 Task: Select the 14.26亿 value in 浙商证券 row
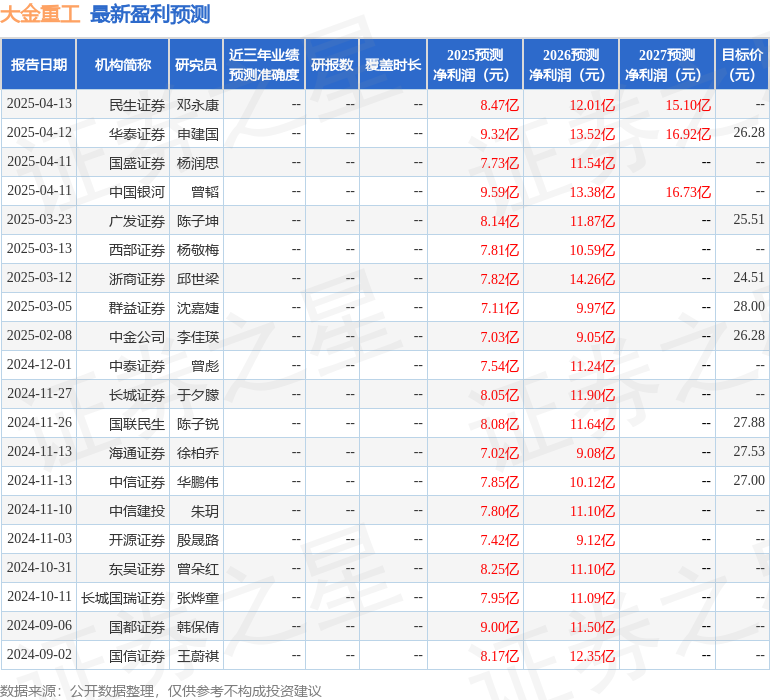[x=592, y=278]
